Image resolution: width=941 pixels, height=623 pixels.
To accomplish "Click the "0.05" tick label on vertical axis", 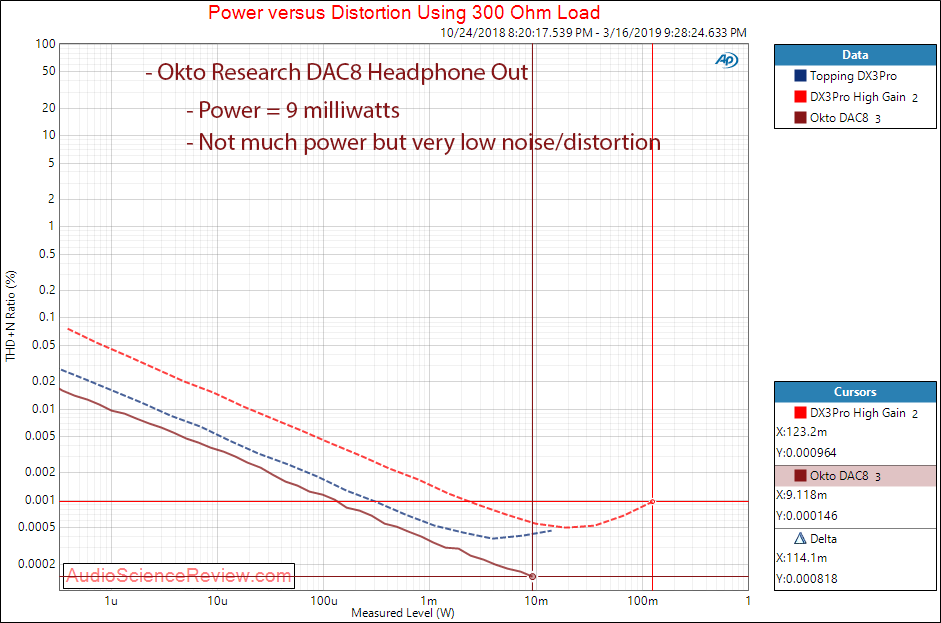I will 43,345.
